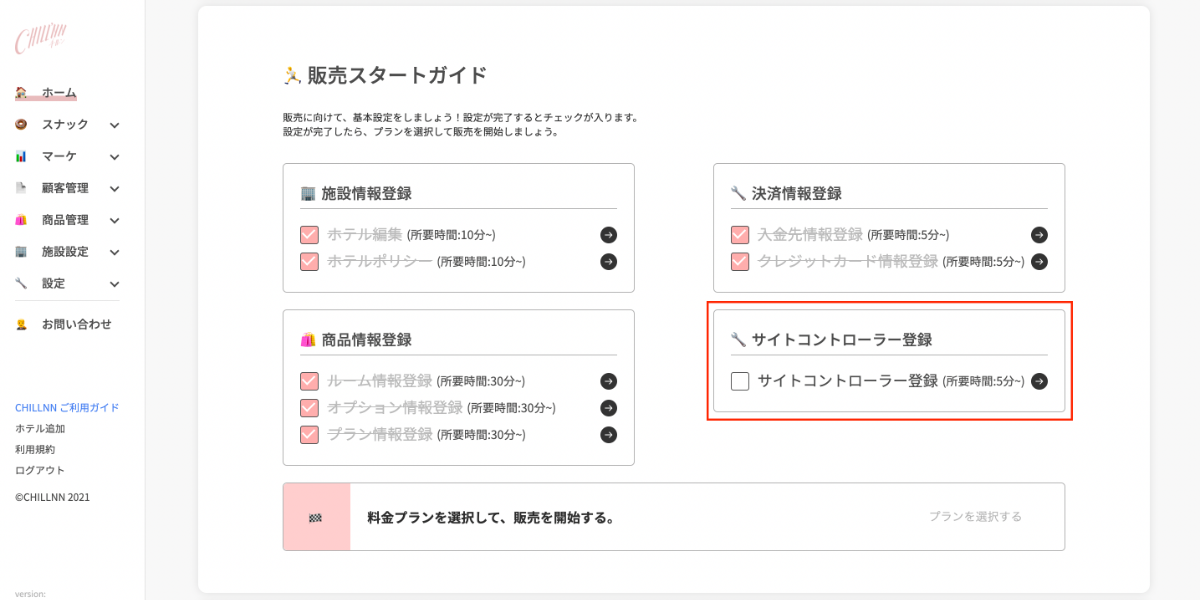Open the CHILLNN ご利用ガイド link
1200x600 pixels.
[67, 408]
